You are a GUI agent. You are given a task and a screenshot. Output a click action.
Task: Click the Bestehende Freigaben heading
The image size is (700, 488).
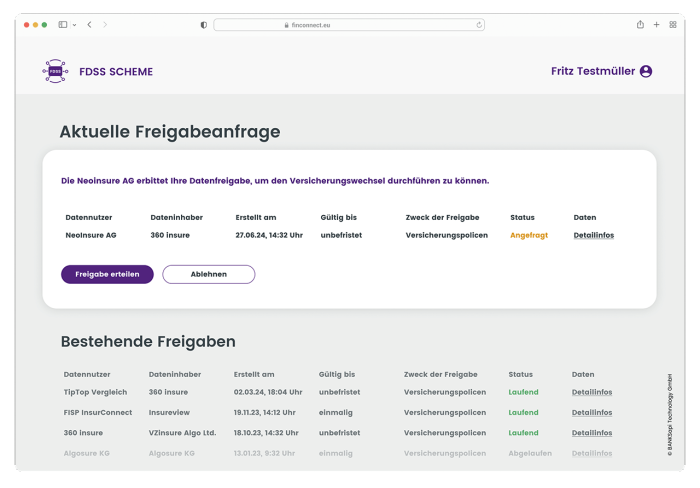pyautogui.click(x=148, y=342)
